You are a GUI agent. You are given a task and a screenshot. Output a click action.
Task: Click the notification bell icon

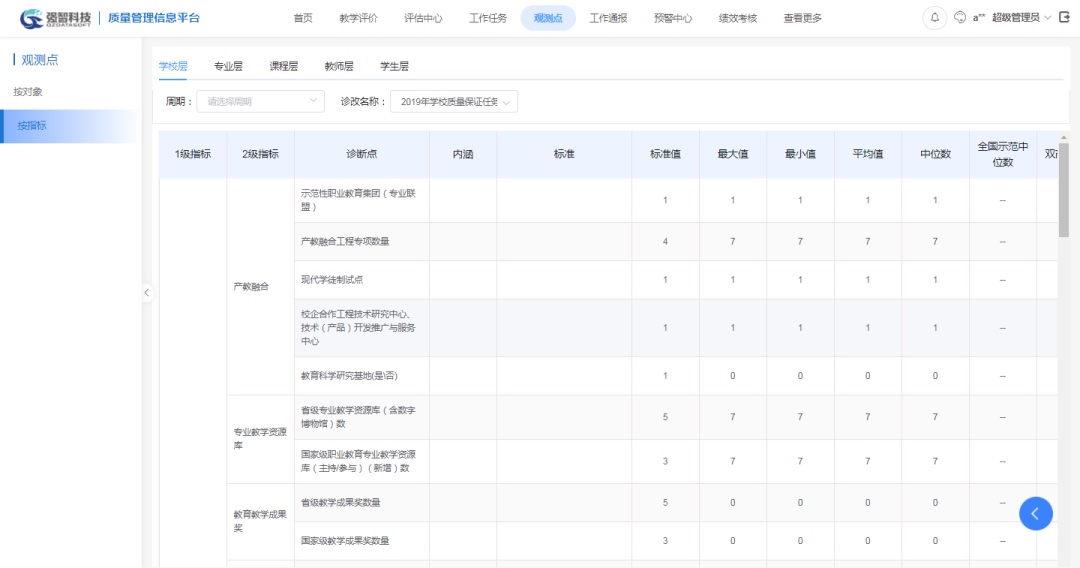click(x=935, y=18)
